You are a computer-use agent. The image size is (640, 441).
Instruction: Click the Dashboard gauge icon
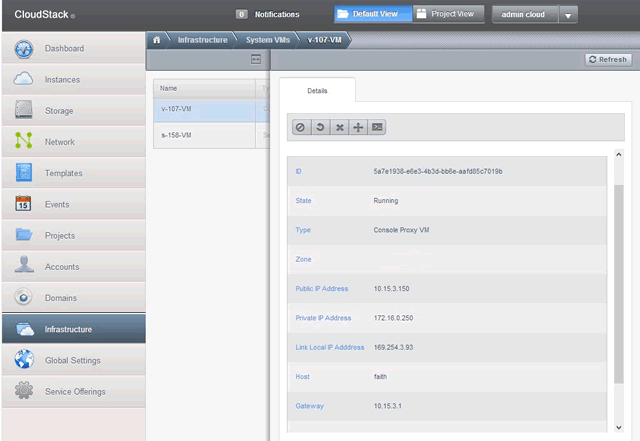click(24, 49)
